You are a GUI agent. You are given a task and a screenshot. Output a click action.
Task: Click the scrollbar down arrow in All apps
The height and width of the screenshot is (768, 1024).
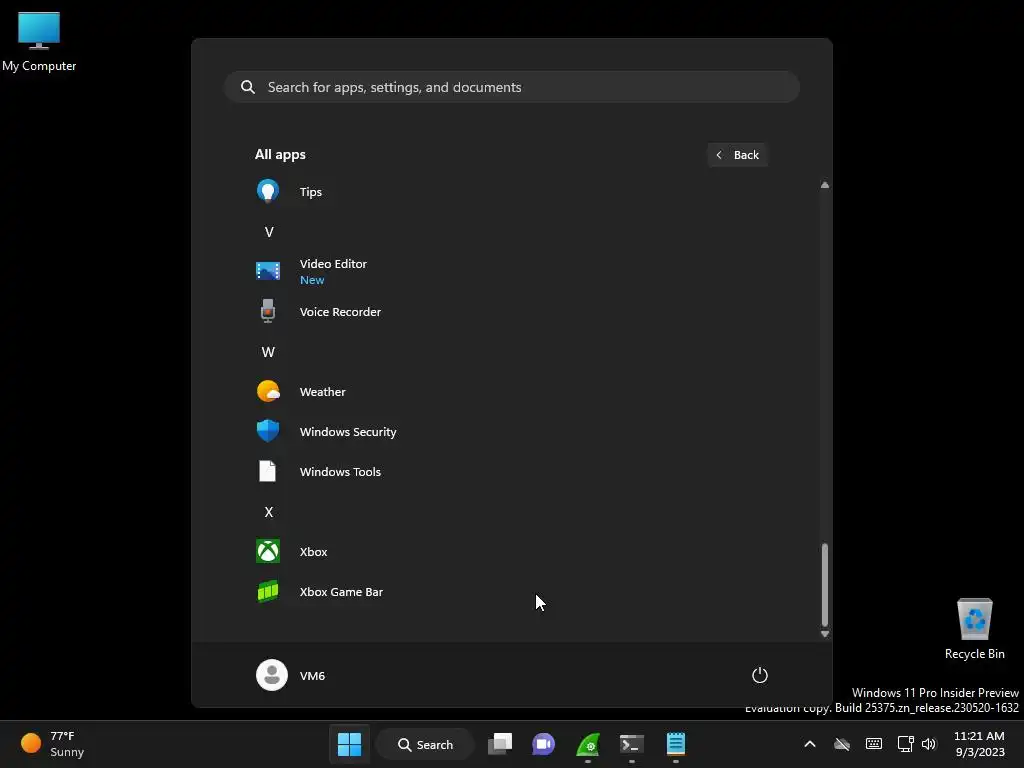point(825,633)
